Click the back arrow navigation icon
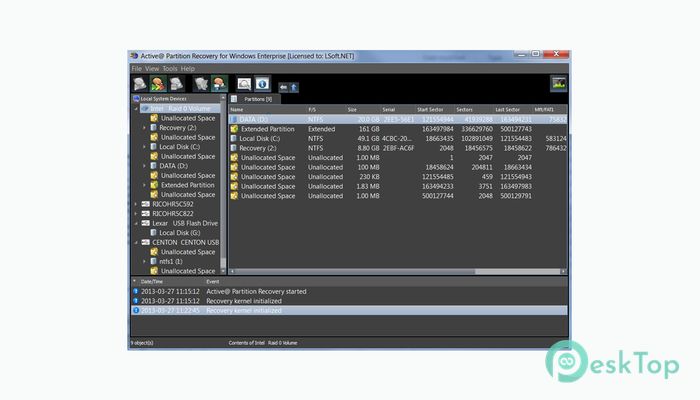700x400 pixels. (x=283, y=87)
